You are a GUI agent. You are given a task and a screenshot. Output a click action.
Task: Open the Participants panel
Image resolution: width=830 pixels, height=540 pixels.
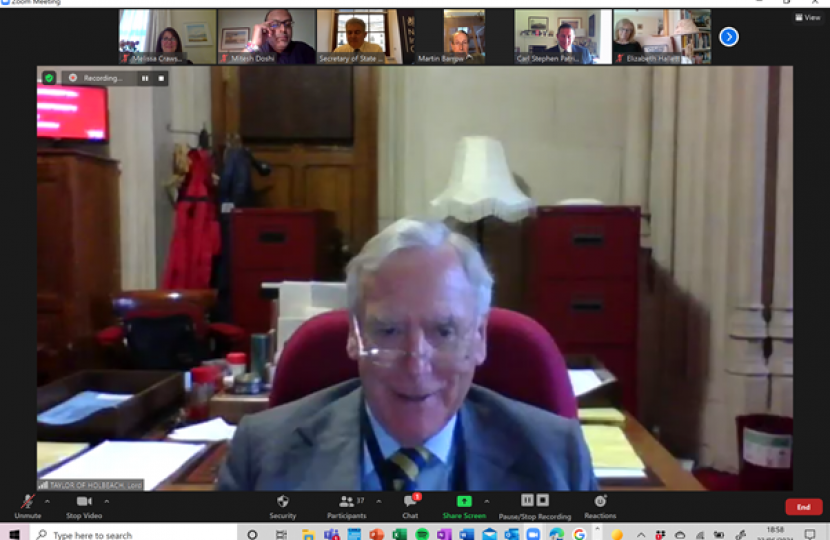[x=347, y=505]
